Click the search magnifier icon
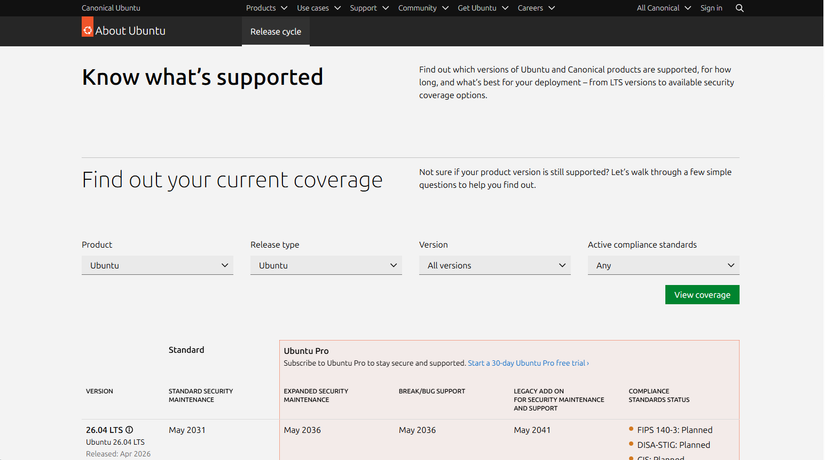Image resolution: width=825 pixels, height=460 pixels. pos(739,8)
